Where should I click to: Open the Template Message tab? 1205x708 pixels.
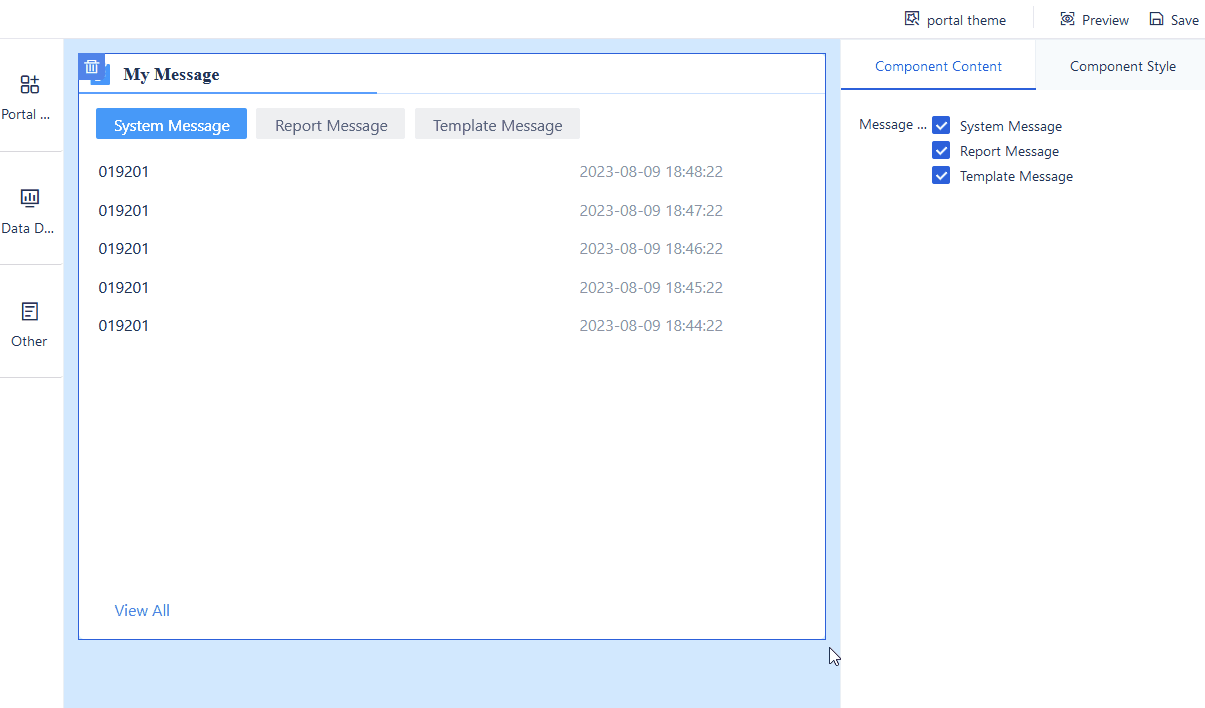(497, 124)
